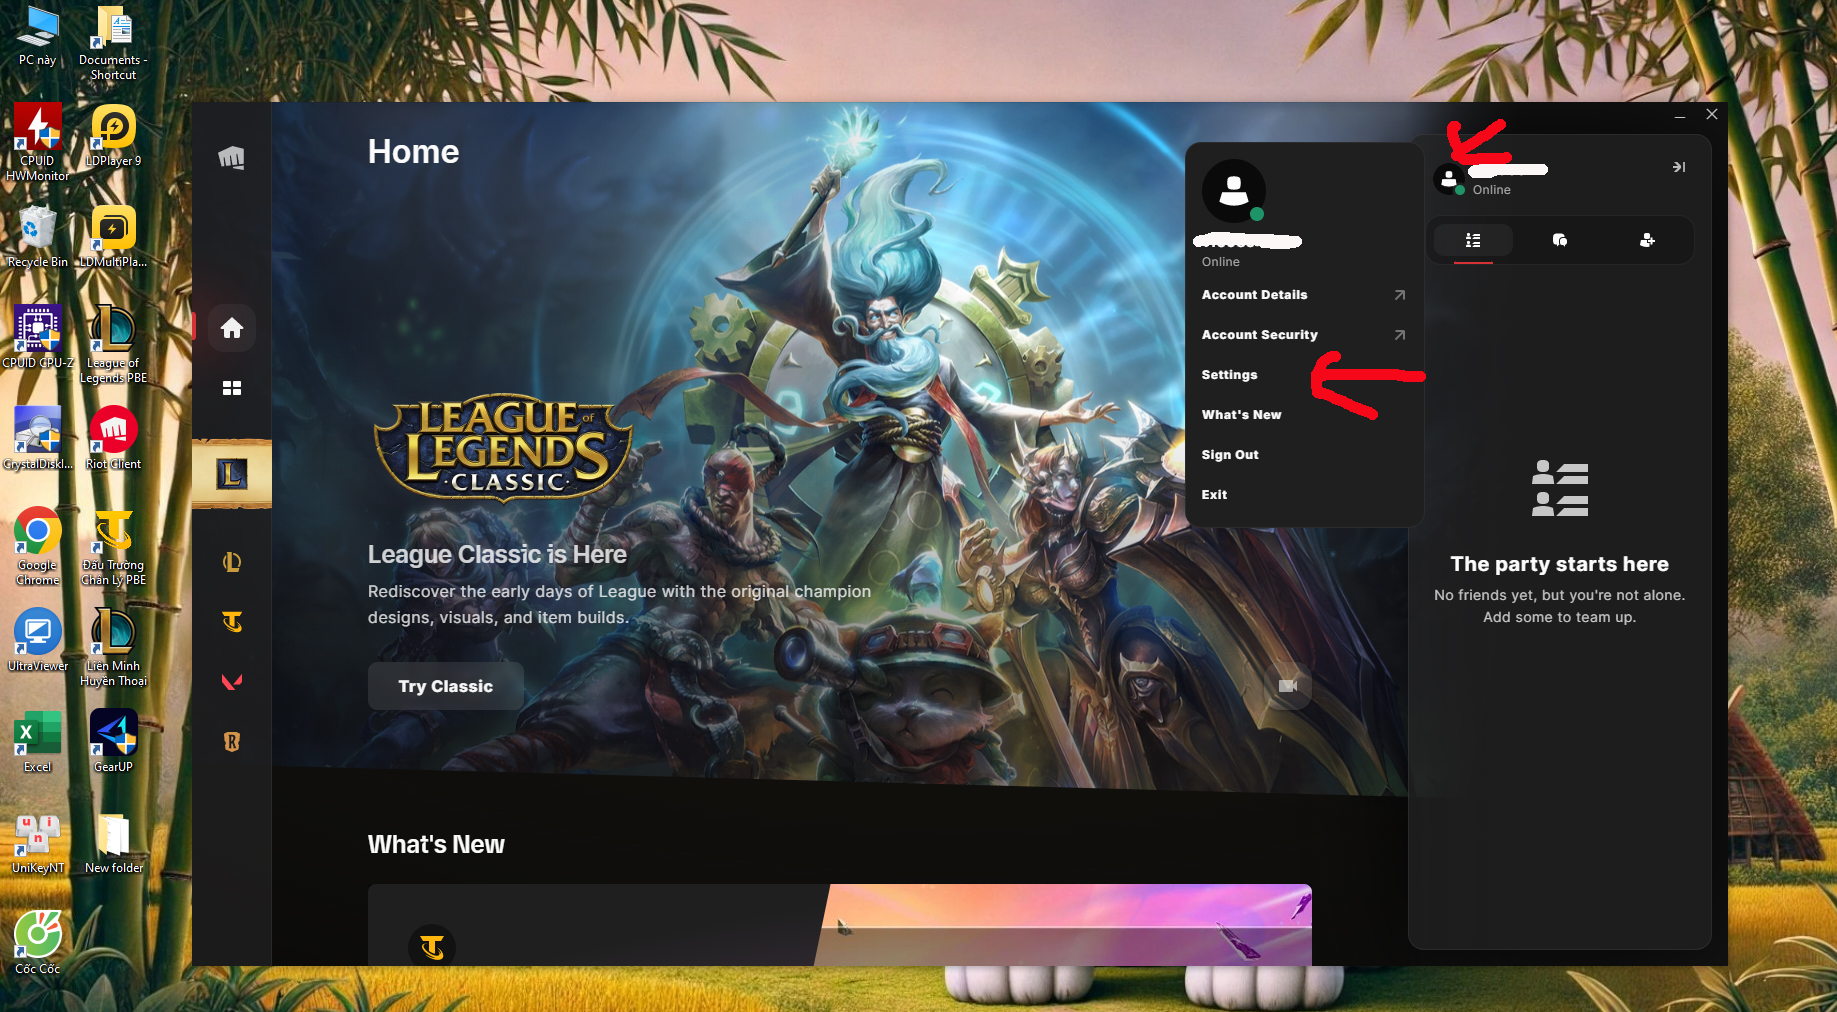Launch UniKeyNT desktop icon
1837x1012 pixels.
[x=38, y=843]
